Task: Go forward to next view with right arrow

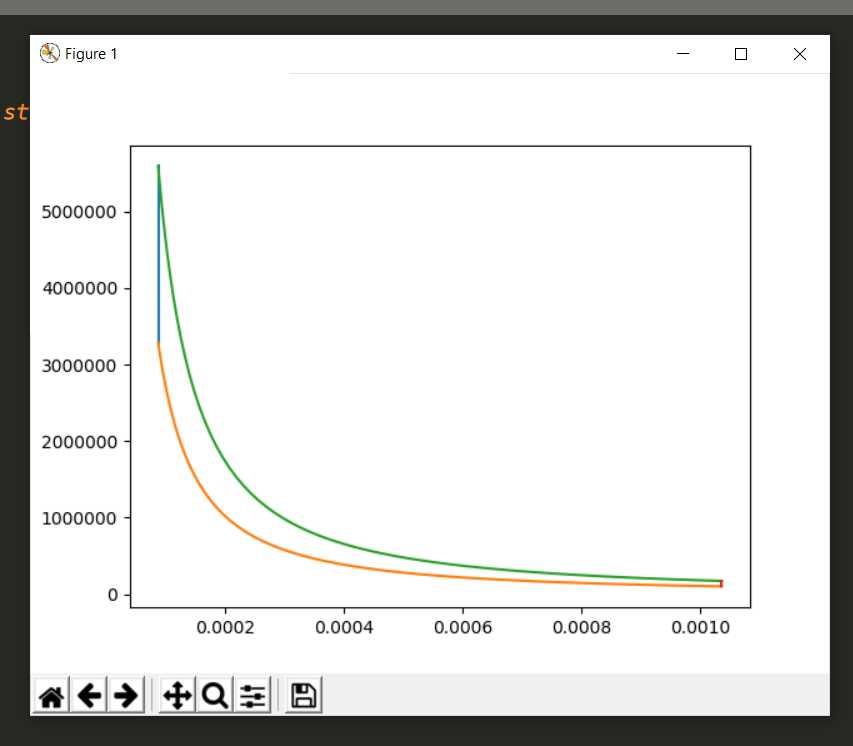Action: [x=126, y=696]
